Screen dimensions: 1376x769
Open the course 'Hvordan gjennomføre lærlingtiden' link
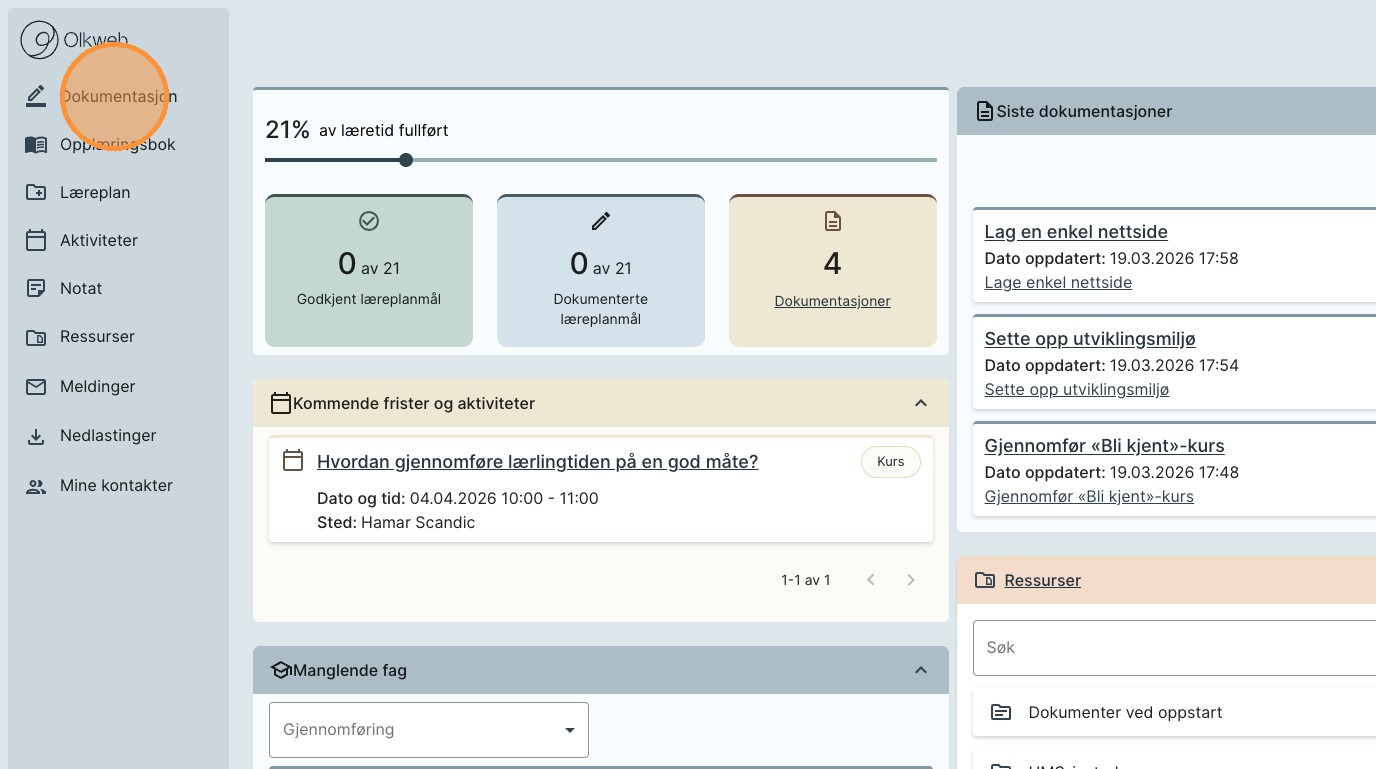pyautogui.click(x=537, y=462)
